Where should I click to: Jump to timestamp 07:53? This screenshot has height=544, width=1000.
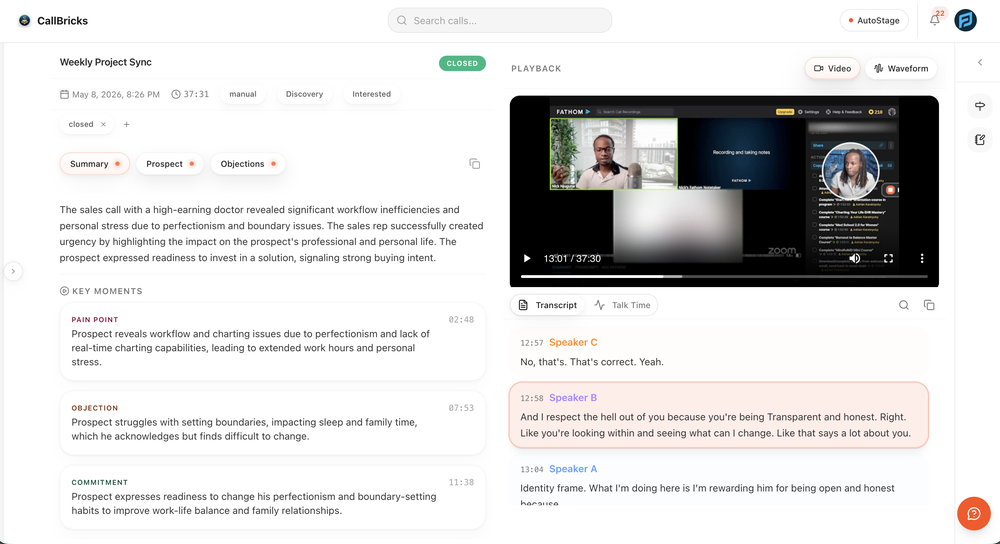460,408
